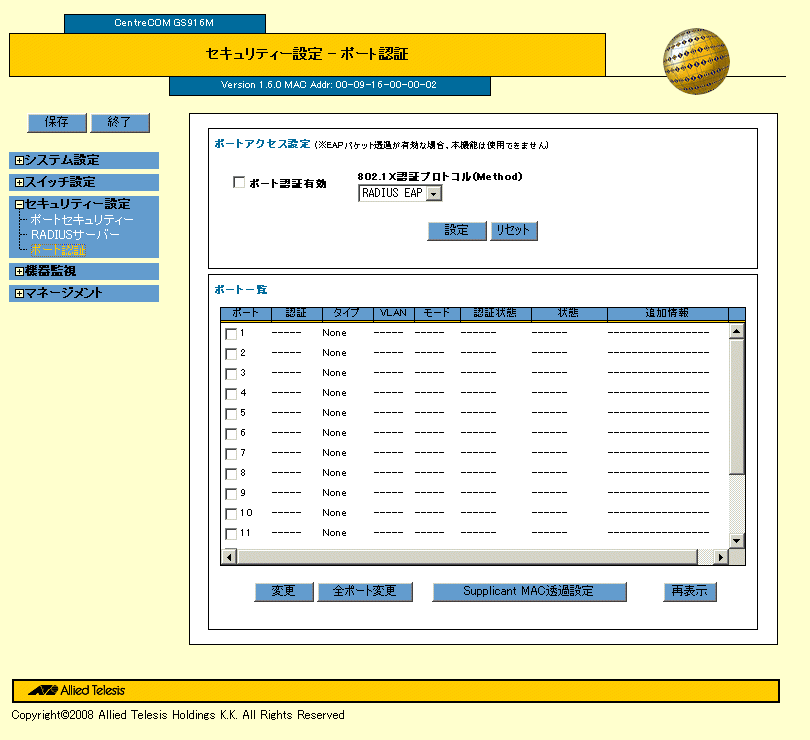This screenshot has height=740, width=810.
Task: Tick the checkbox for port 5
Action: [x=231, y=413]
